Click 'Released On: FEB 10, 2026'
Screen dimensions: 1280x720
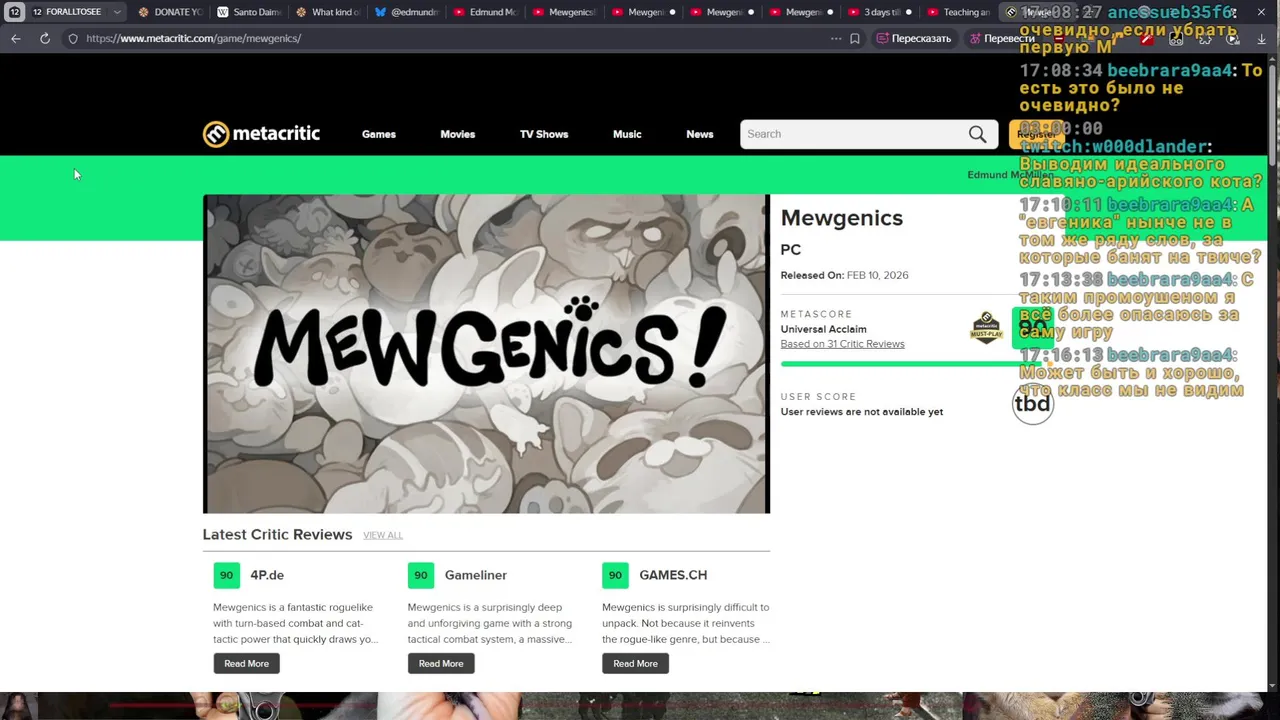click(x=844, y=275)
